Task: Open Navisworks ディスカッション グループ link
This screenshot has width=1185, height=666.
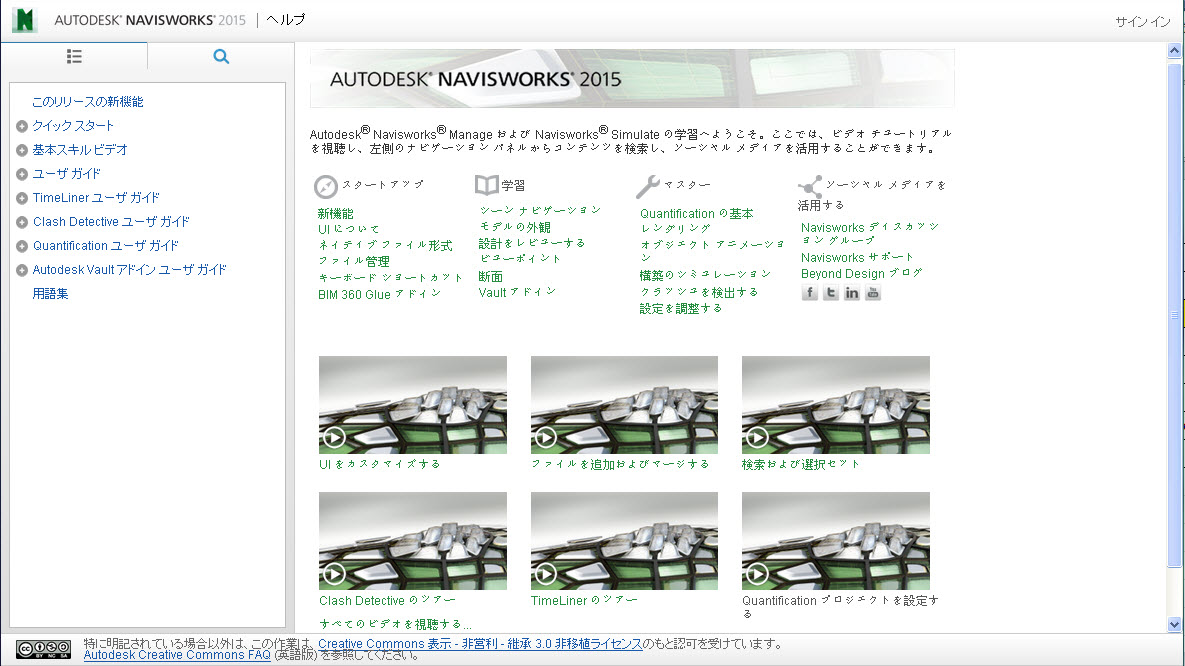Action: (x=870, y=234)
